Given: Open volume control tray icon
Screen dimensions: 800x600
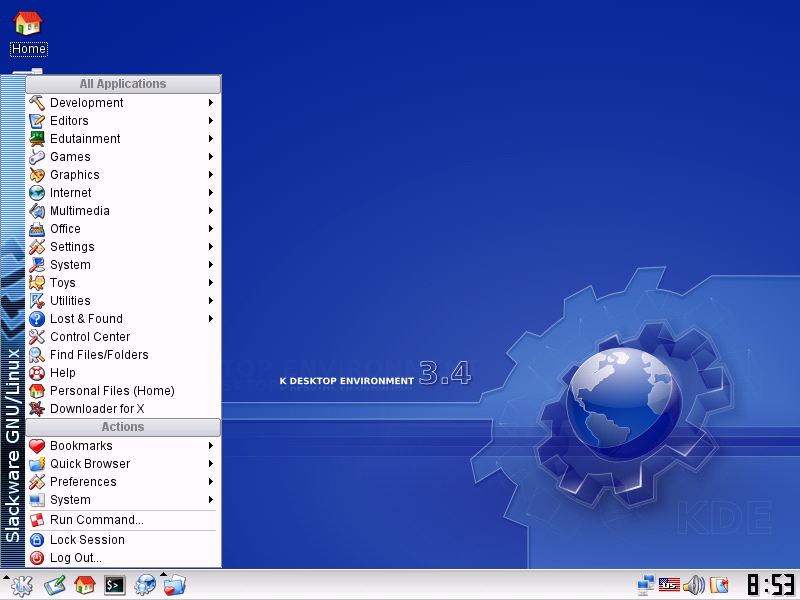Looking at the screenshot, I should point(694,584).
